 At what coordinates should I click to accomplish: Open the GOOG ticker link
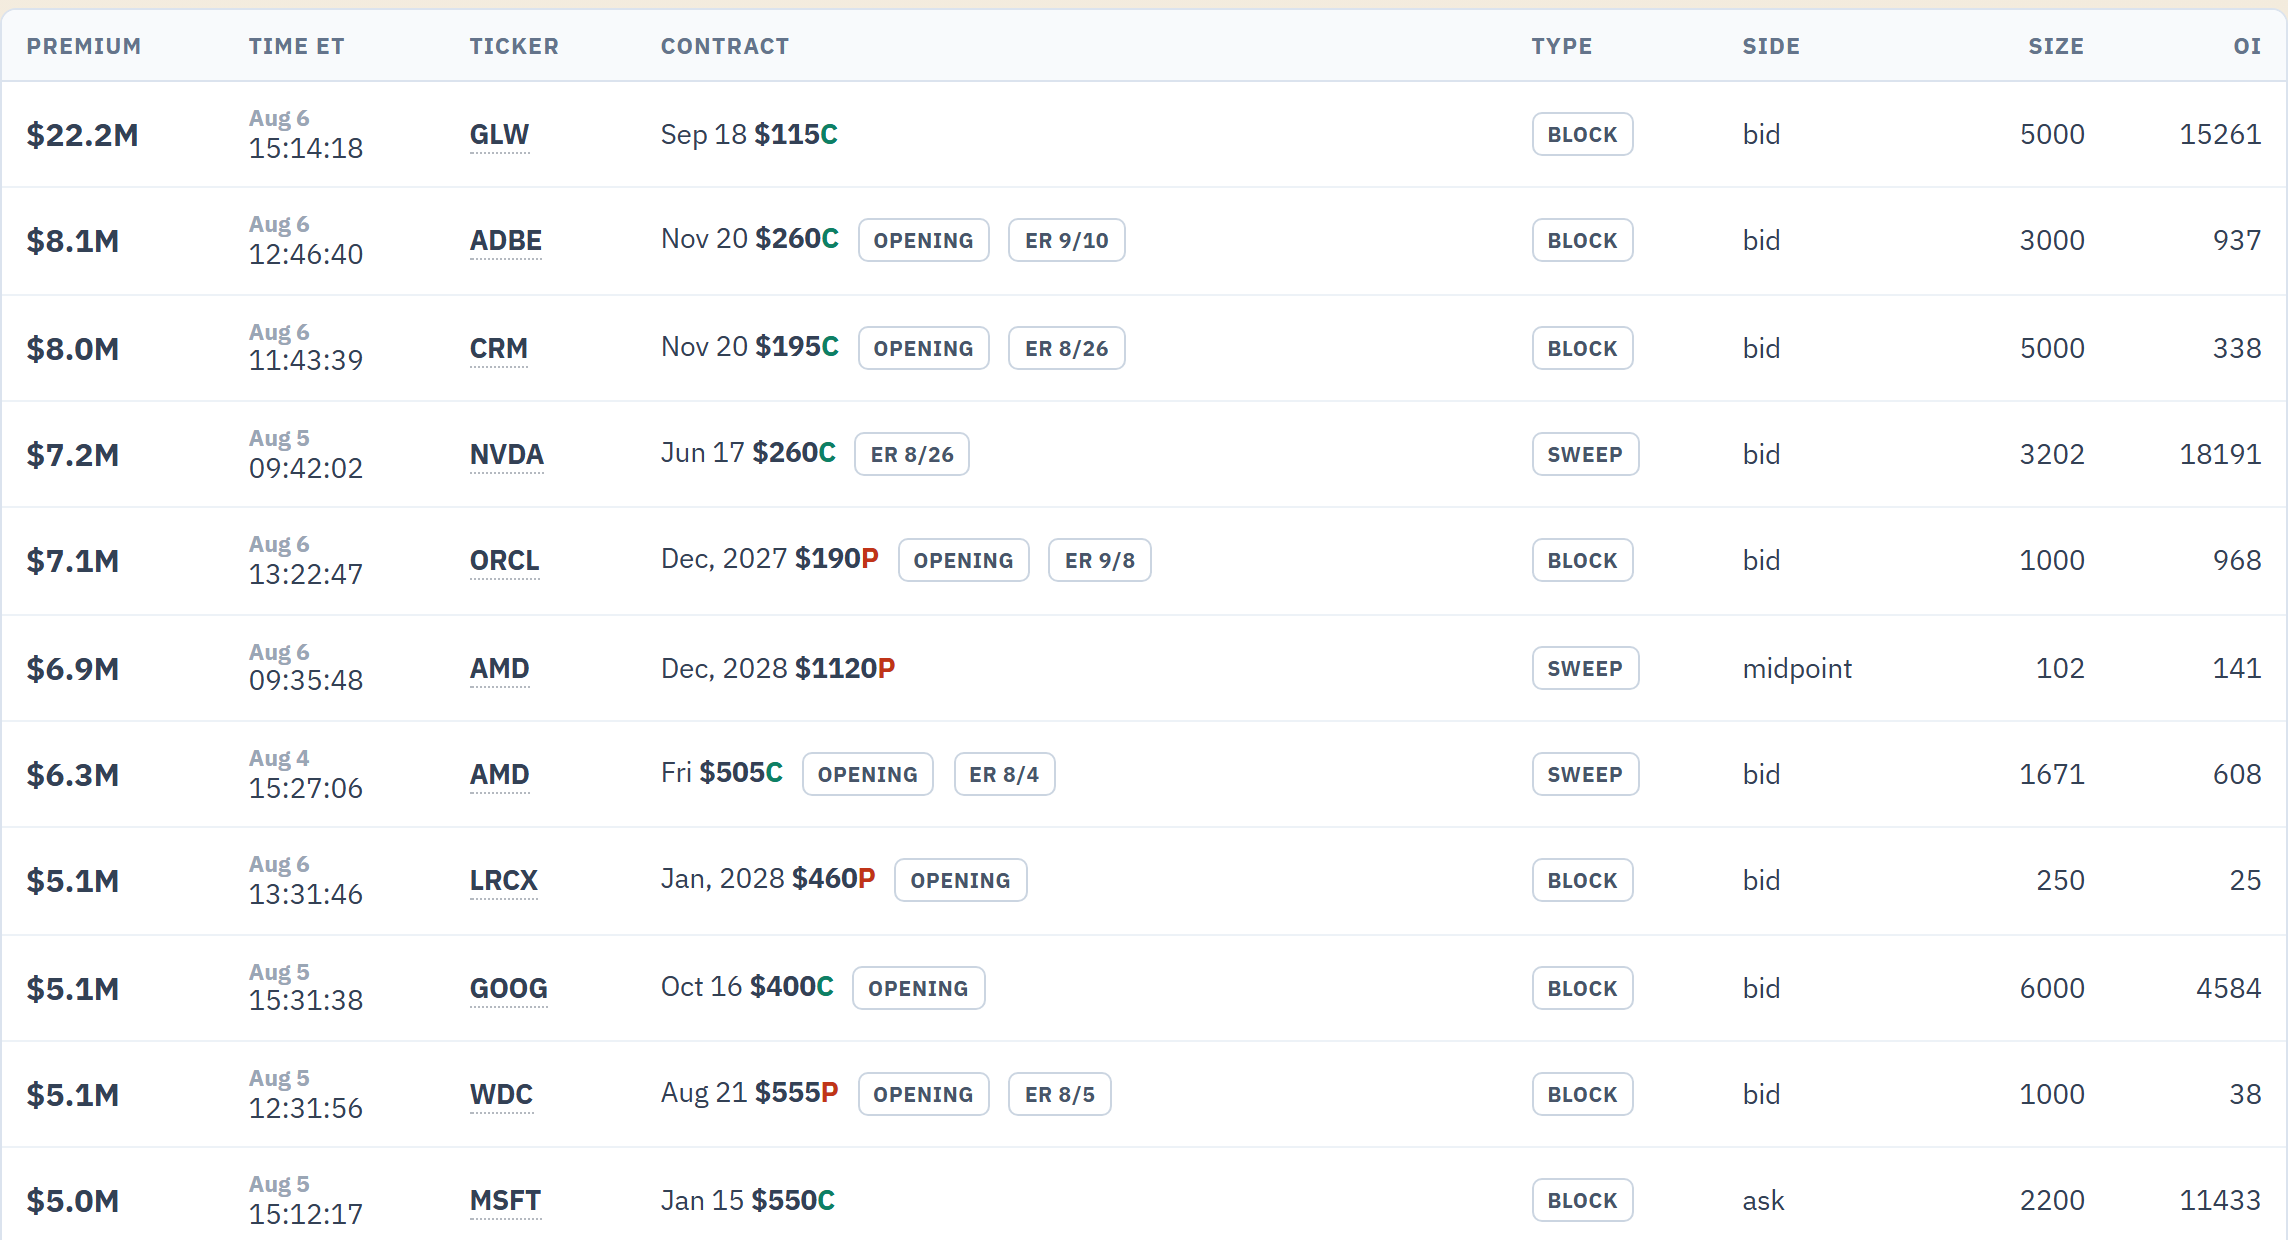pyautogui.click(x=509, y=988)
